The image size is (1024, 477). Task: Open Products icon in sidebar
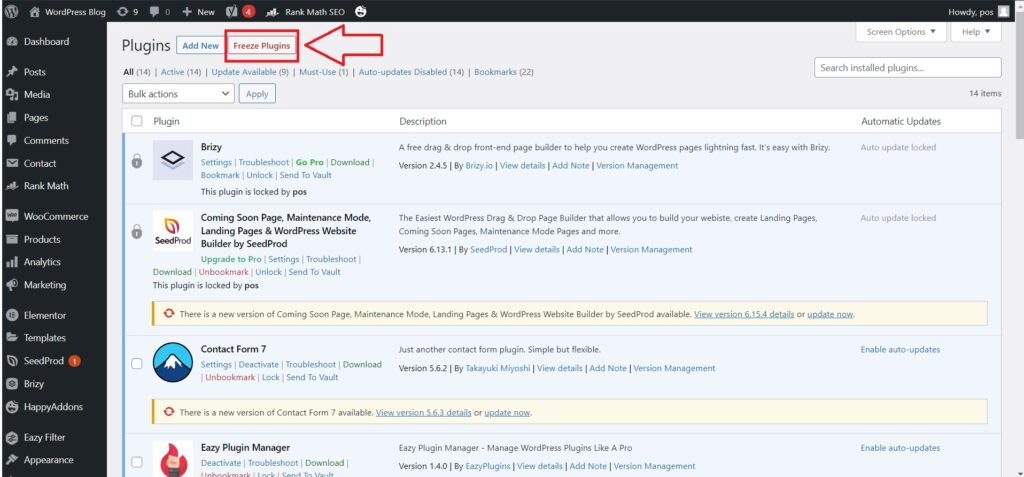[x=12, y=239]
